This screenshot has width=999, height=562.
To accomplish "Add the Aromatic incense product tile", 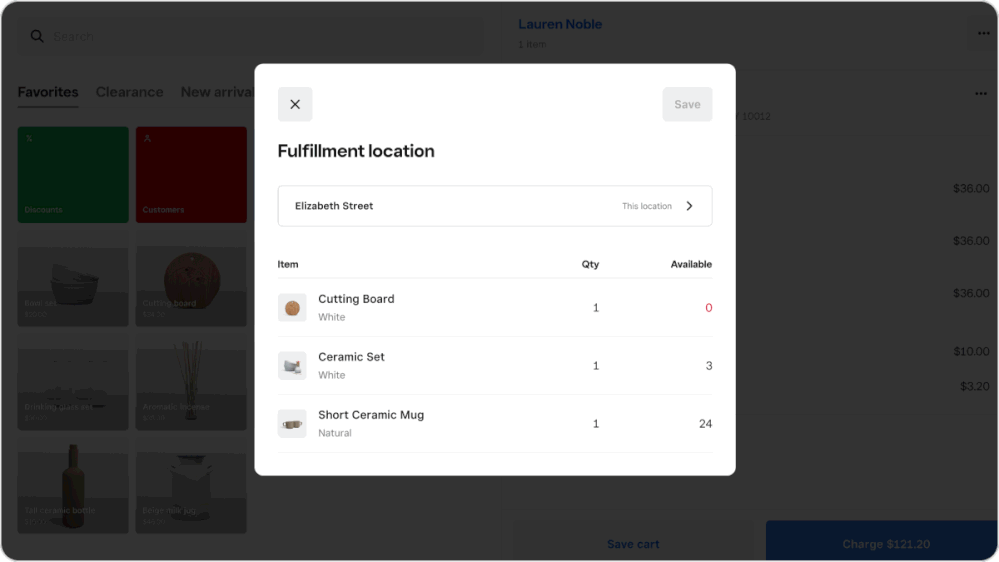I will click(x=191, y=382).
